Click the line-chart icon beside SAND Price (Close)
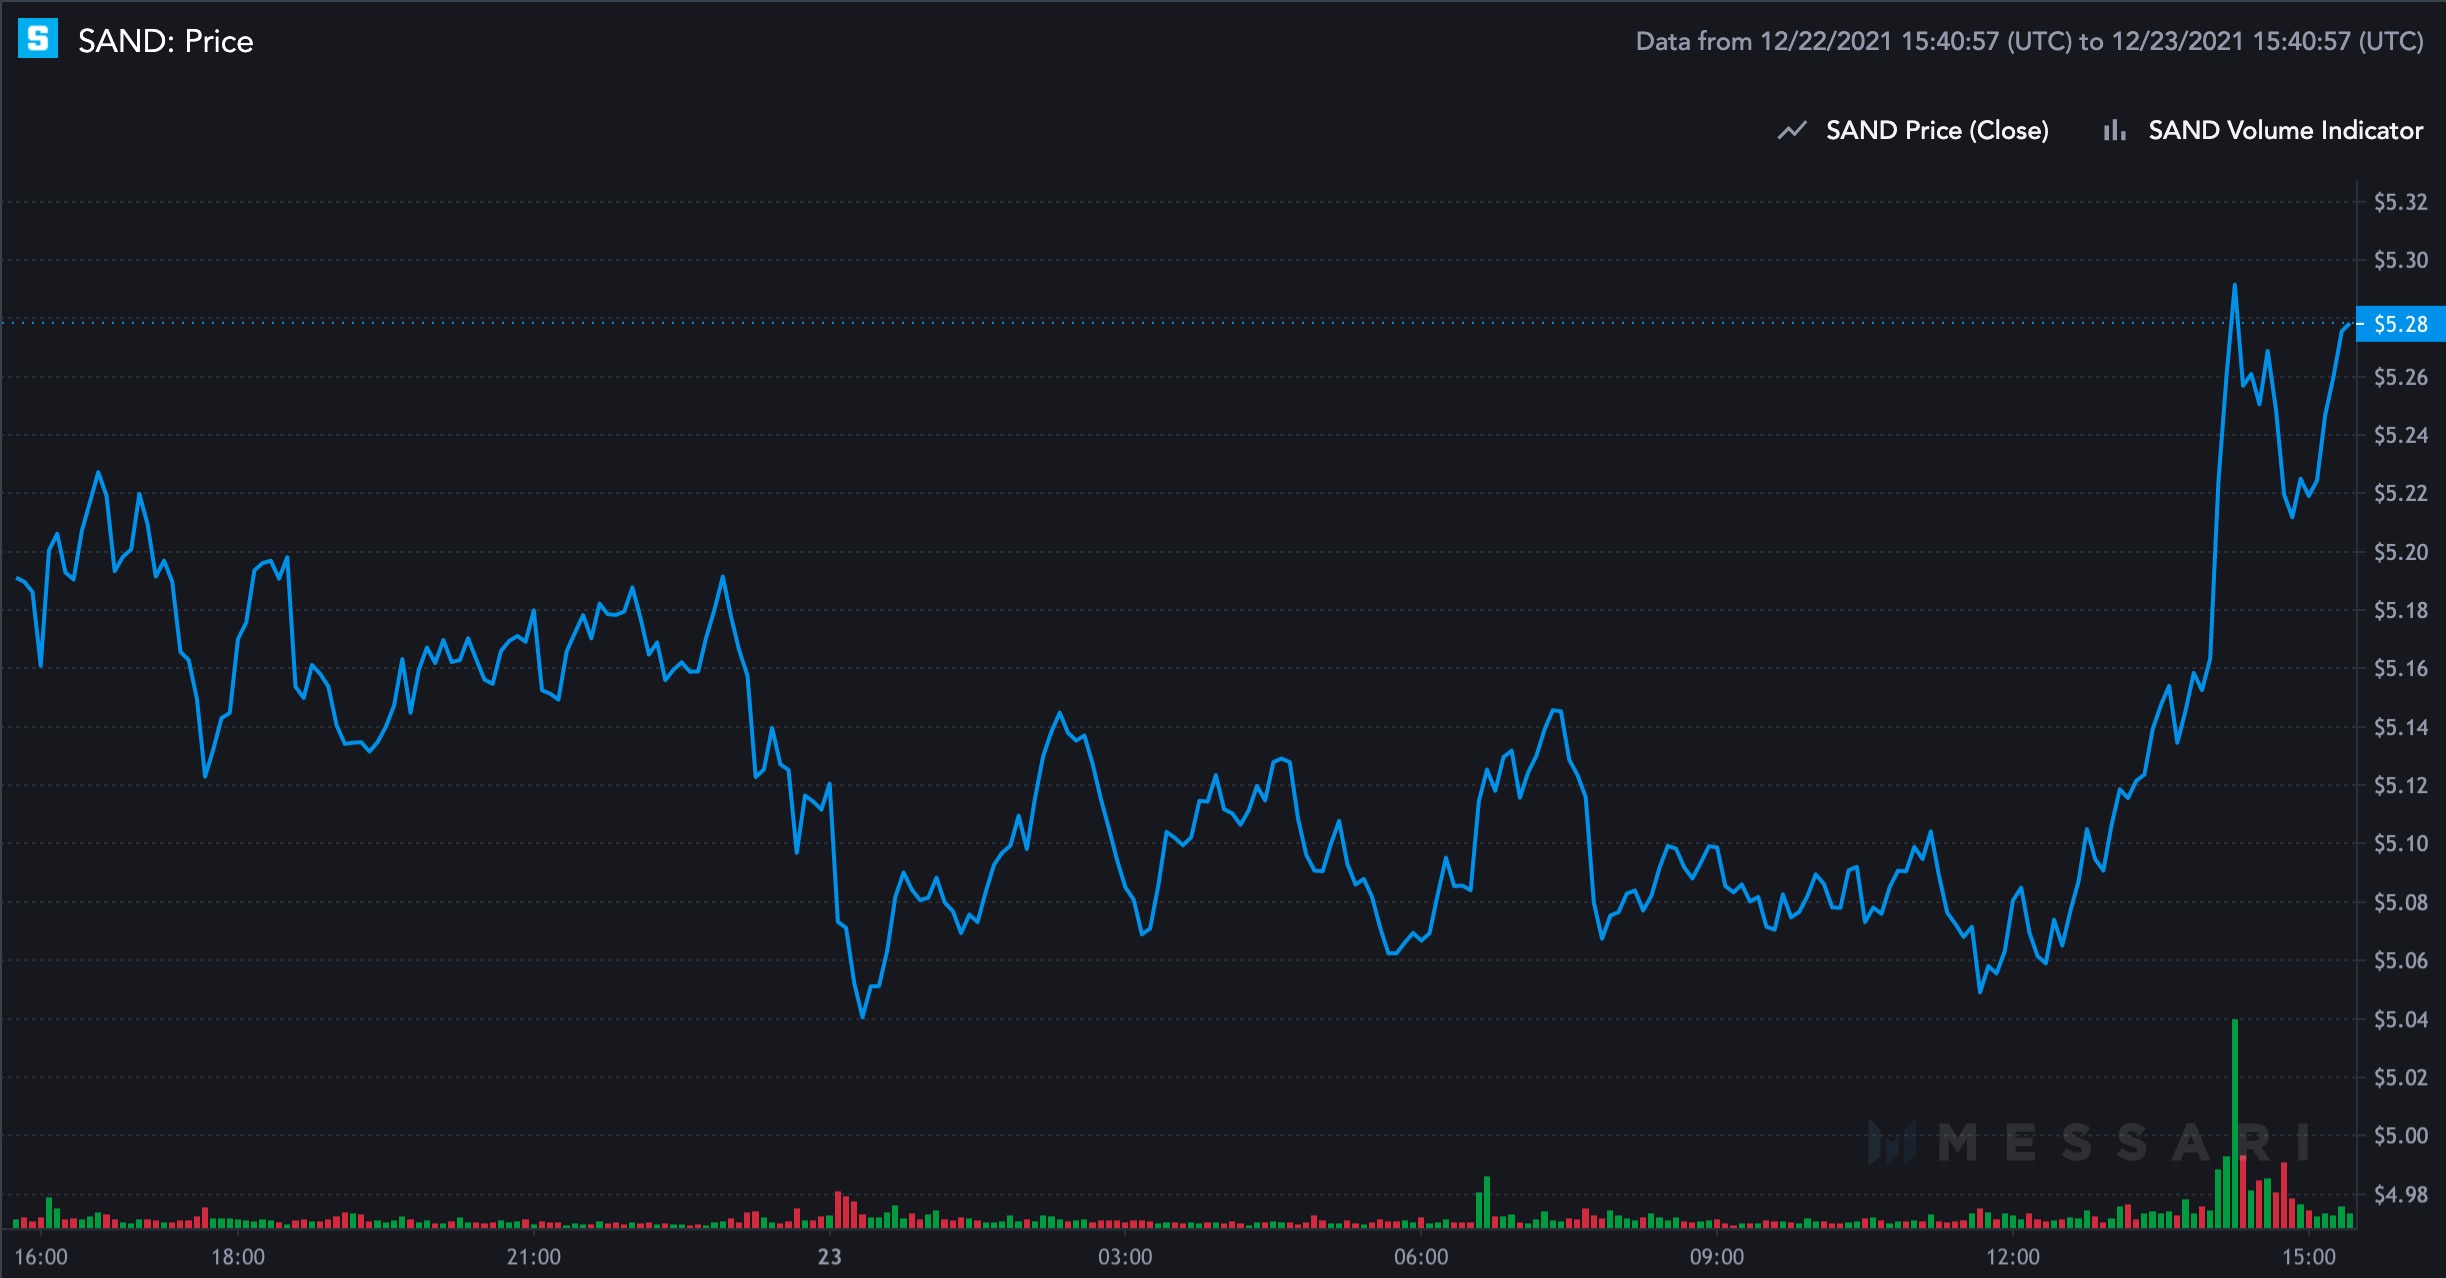Viewport: 2446px width, 1278px height. pos(1792,130)
